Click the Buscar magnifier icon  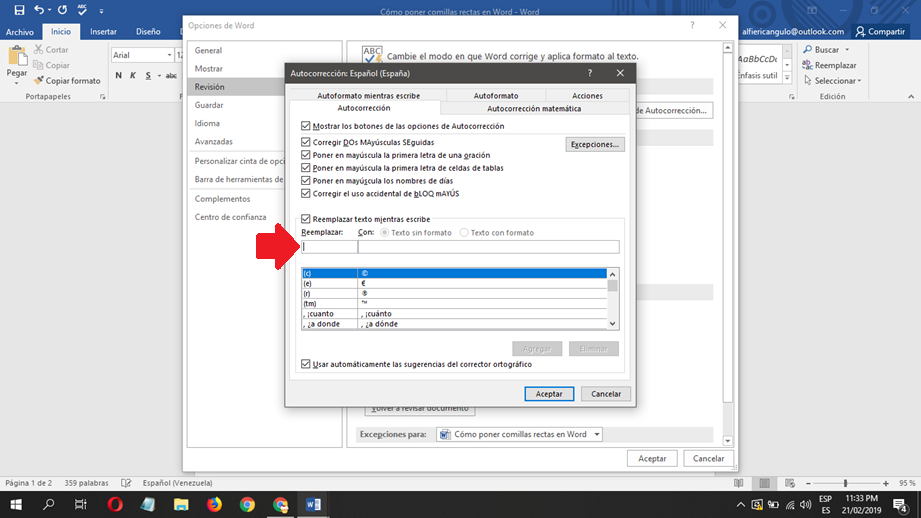click(808, 49)
